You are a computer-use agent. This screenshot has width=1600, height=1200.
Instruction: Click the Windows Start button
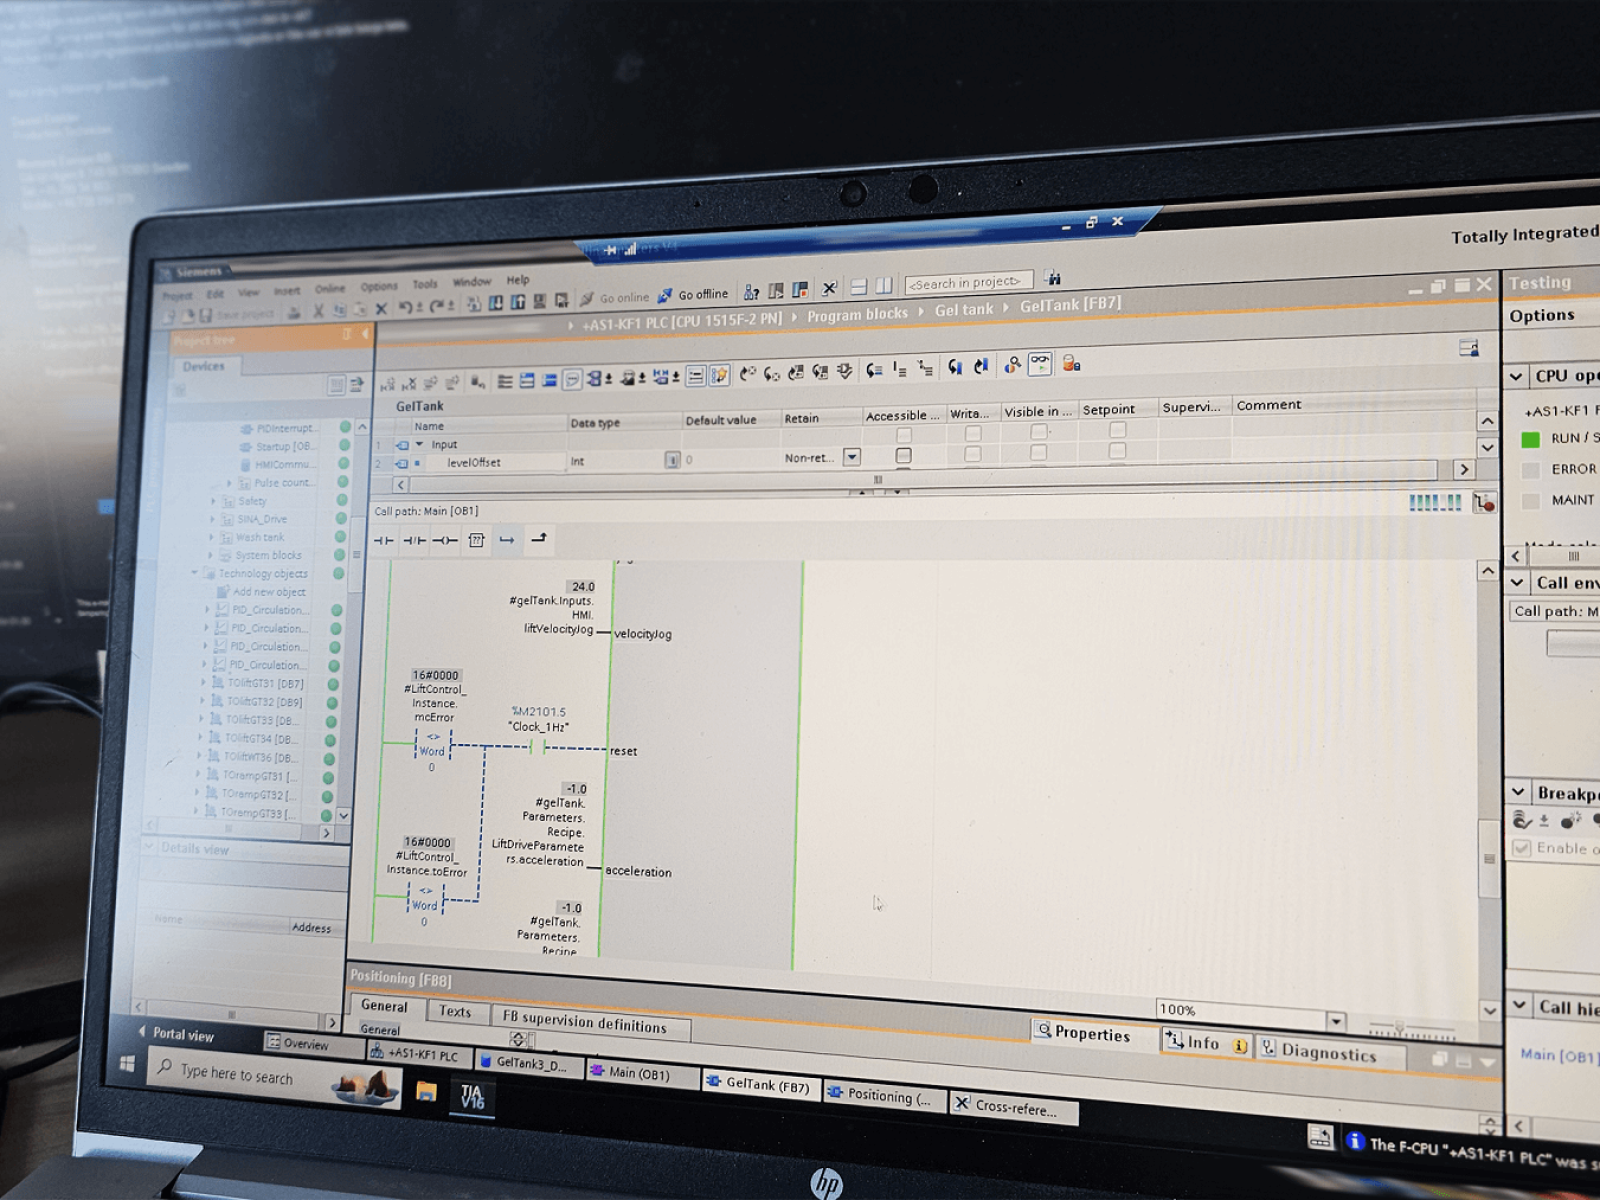point(127,1064)
